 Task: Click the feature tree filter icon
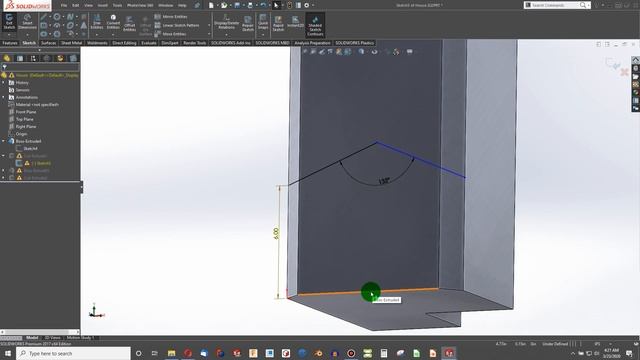(4, 67)
